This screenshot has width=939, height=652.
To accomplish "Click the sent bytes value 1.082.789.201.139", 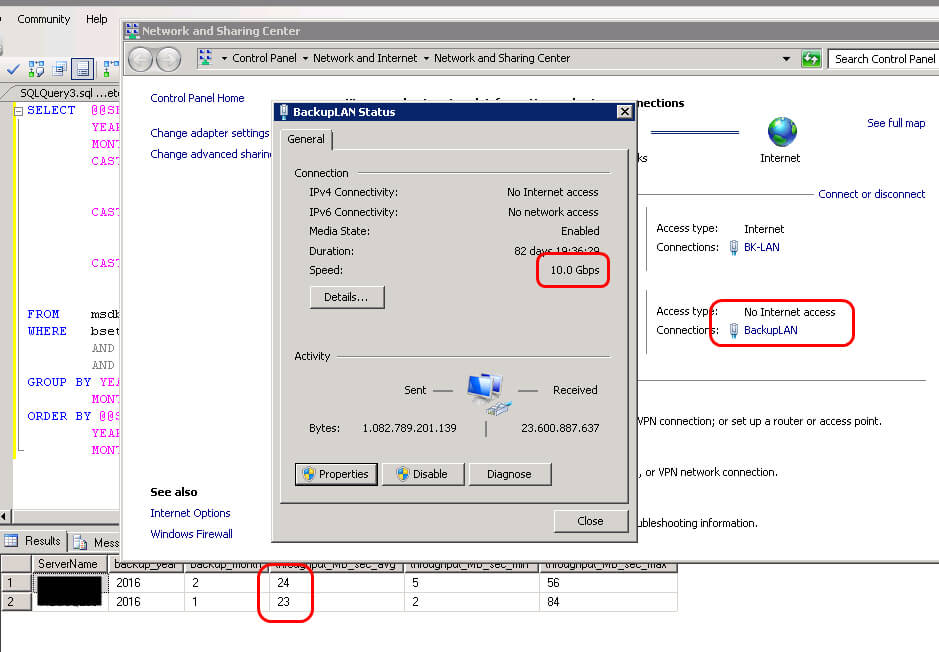I will click(409, 428).
